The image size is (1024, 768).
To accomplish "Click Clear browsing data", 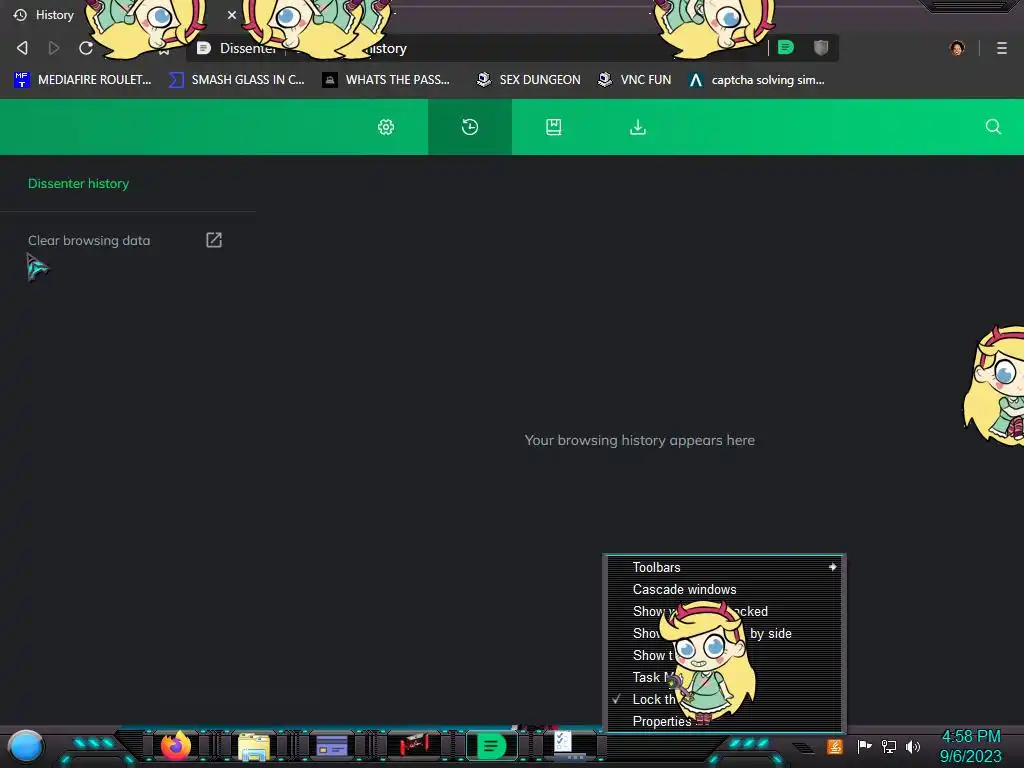I will coord(89,240).
